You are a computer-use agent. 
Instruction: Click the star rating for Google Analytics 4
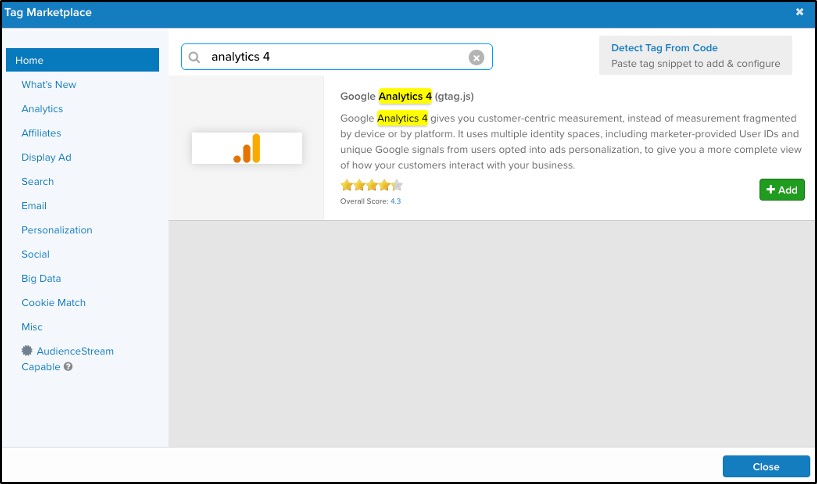[371, 185]
